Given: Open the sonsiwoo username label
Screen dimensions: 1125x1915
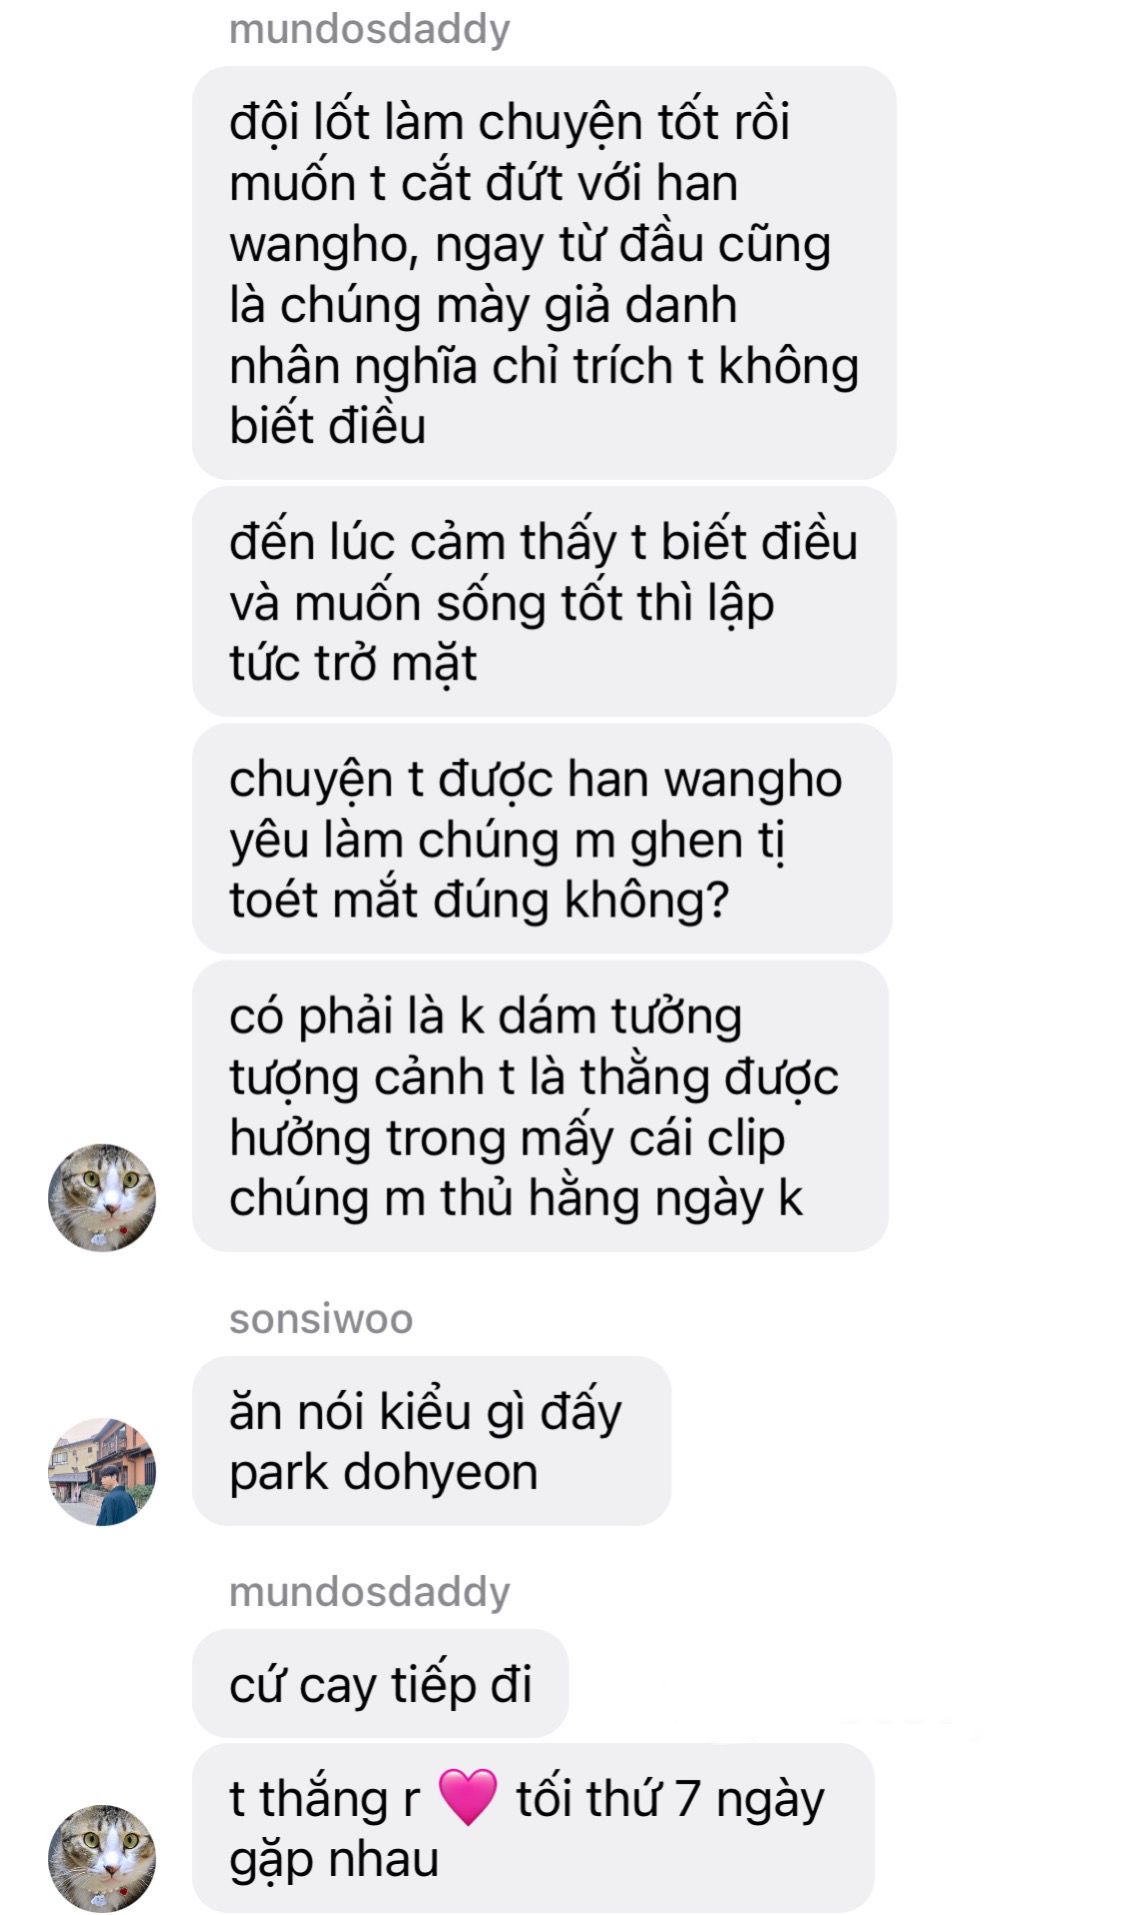Looking at the screenshot, I should point(321,1319).
